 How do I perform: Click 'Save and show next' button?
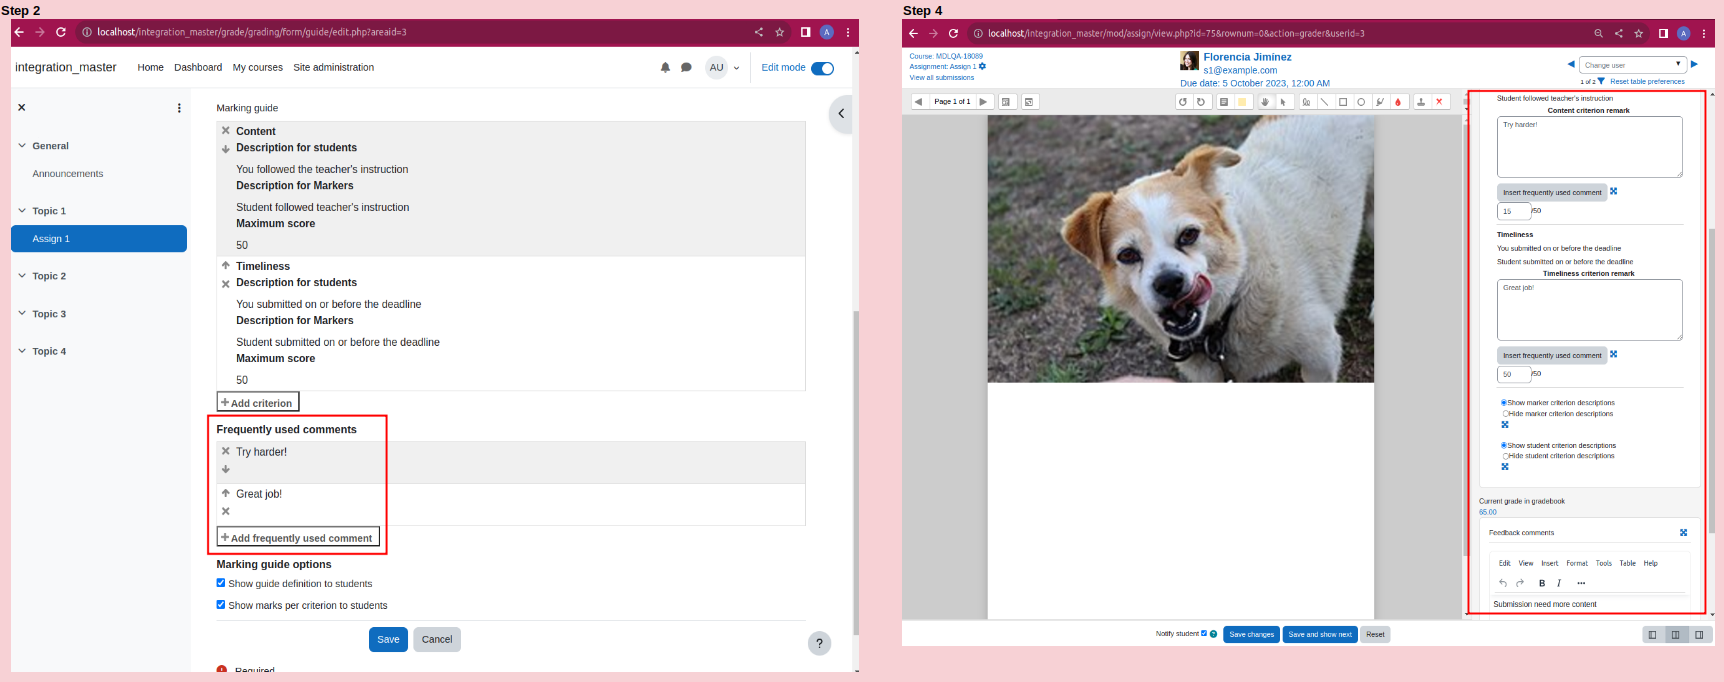[1320, 634]
